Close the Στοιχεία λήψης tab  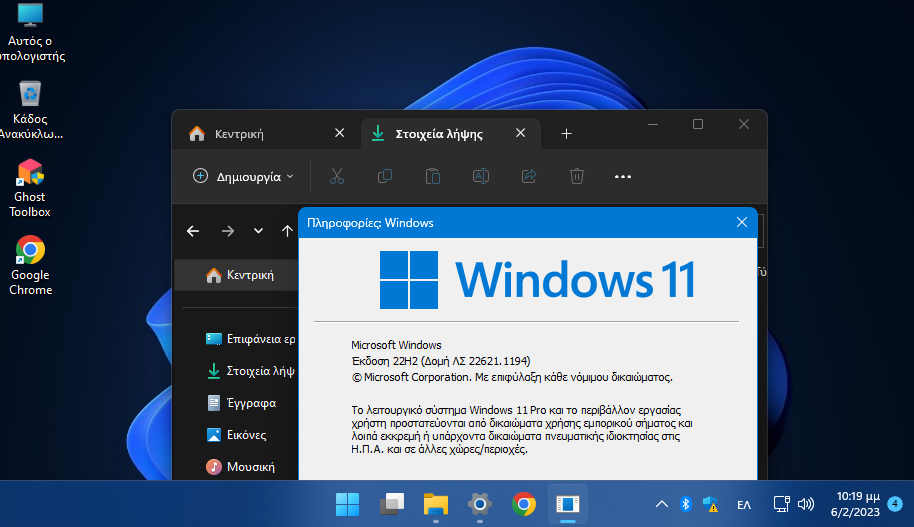point(521,133)
